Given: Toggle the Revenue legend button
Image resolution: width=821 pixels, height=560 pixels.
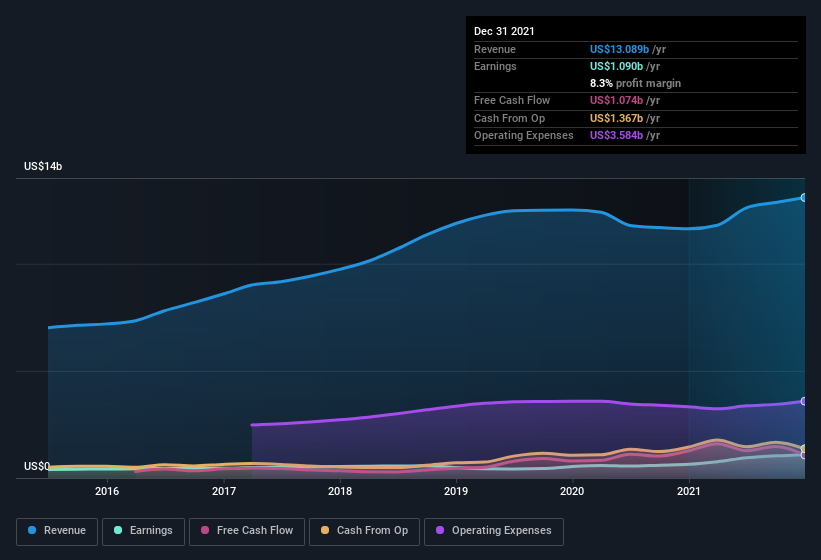Looking at the screenshot, I should tap(57, 531).
